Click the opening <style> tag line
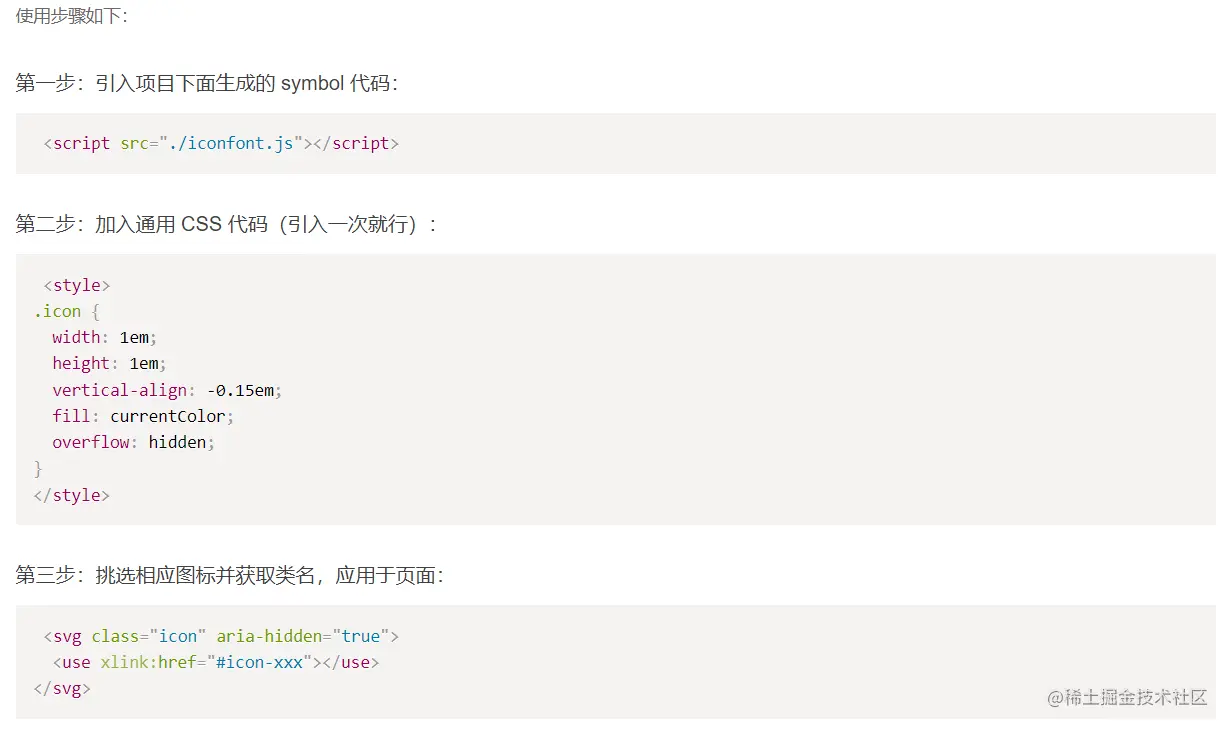 [77, 285]
